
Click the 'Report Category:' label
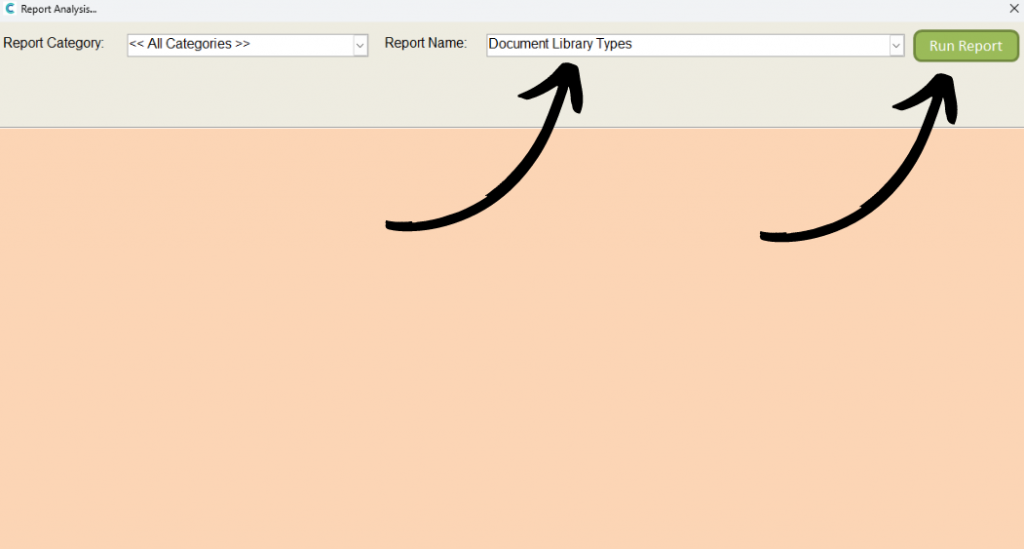pos(54,44)
